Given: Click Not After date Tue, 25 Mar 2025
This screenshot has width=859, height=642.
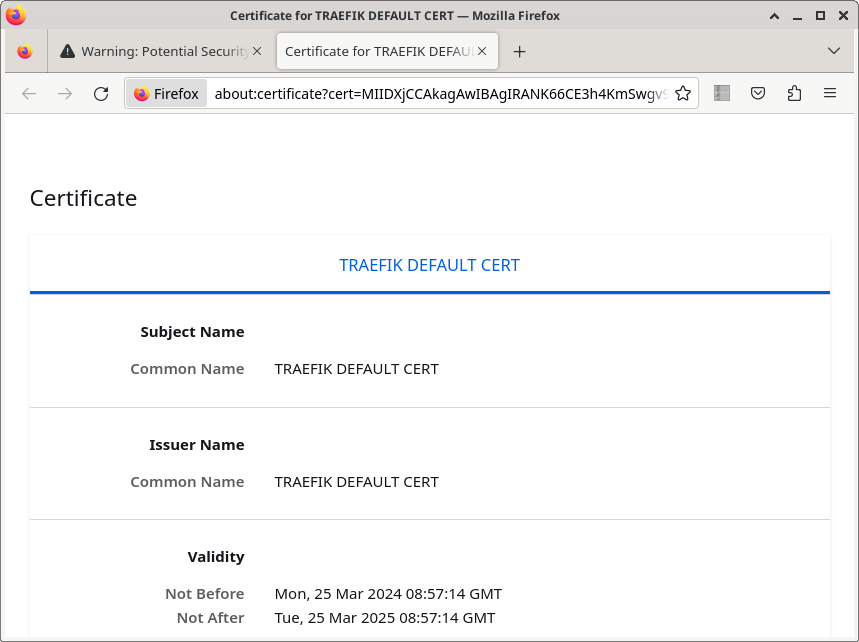Looking at the screenshot, I should [385, 618].
